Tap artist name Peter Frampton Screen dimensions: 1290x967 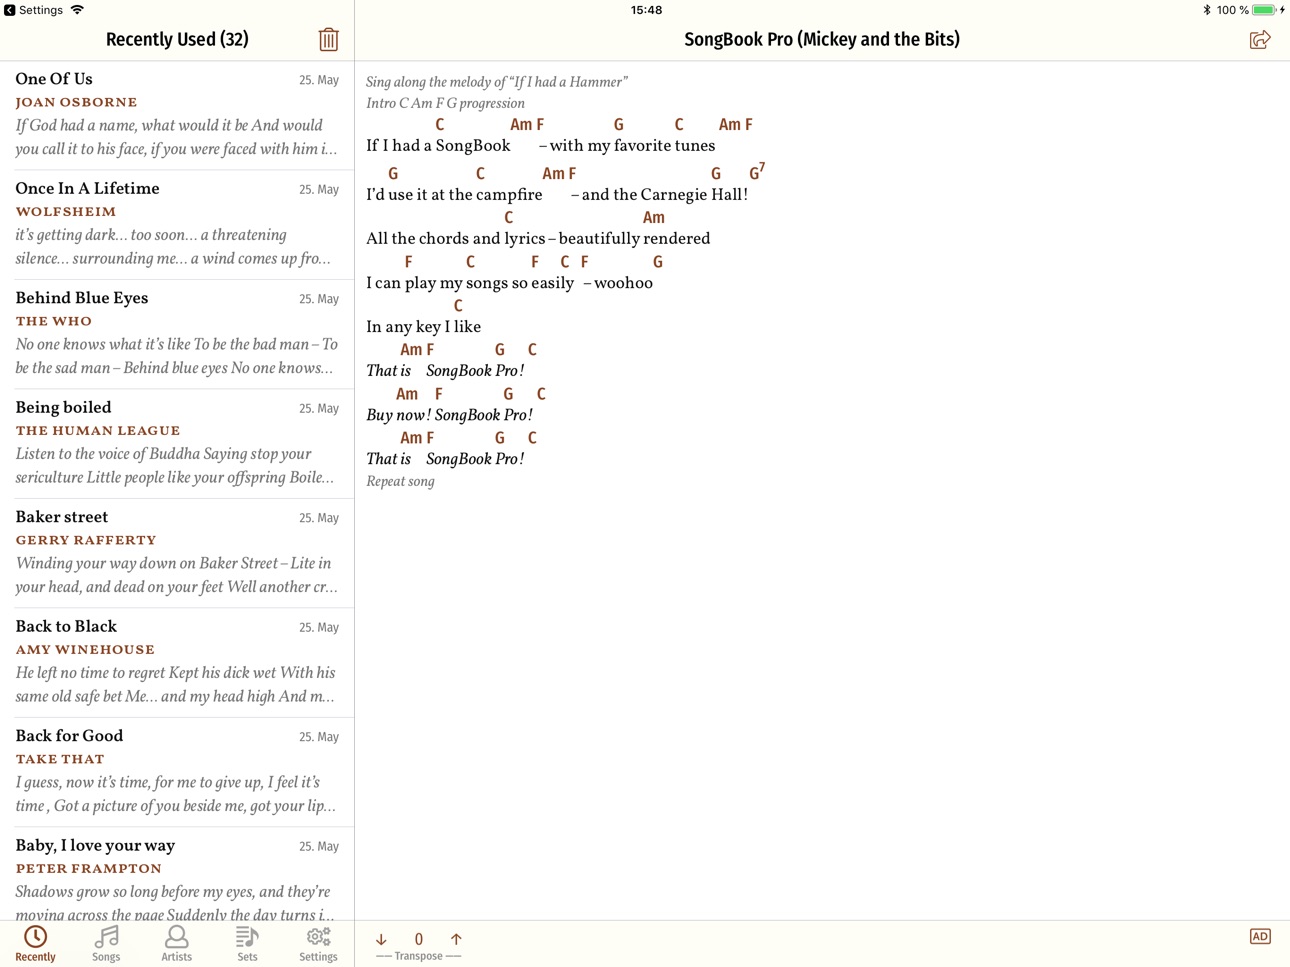89,869
